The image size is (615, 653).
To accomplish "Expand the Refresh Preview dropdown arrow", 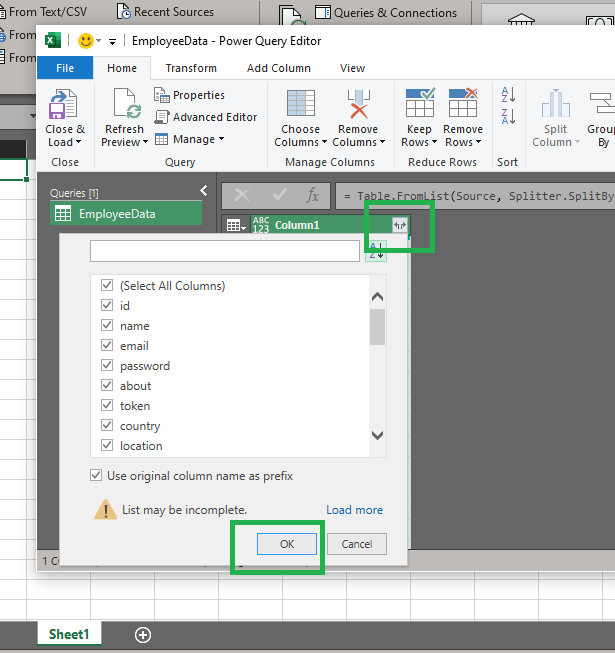I will pos(145,142).
